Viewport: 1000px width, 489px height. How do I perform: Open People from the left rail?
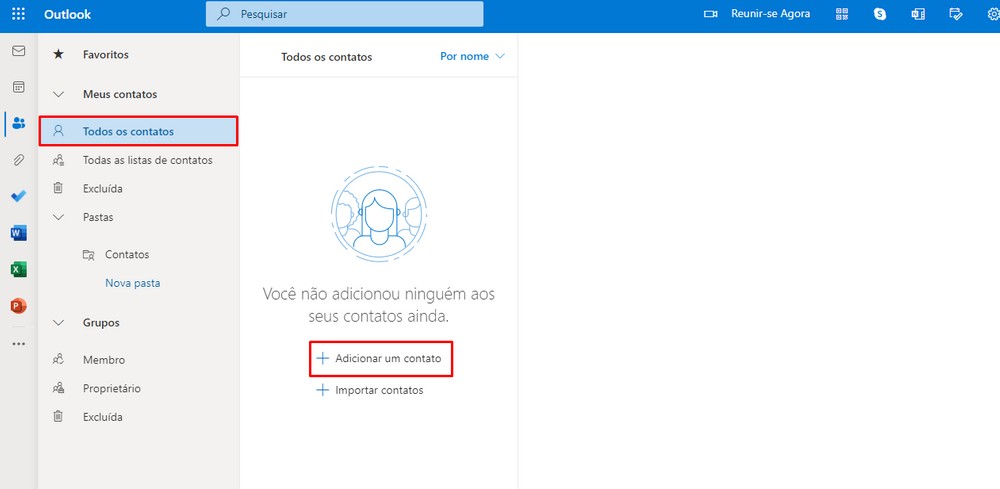click(18, 123)
